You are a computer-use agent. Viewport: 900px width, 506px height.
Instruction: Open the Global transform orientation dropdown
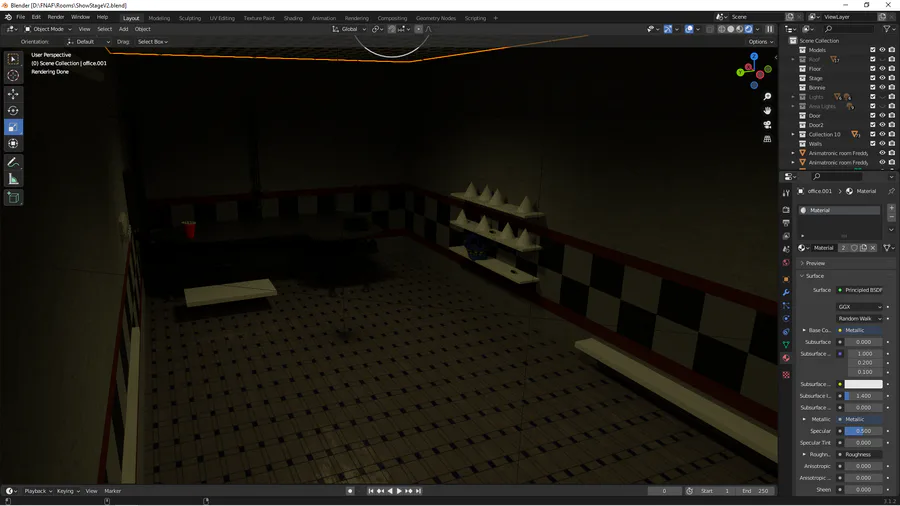349,29
